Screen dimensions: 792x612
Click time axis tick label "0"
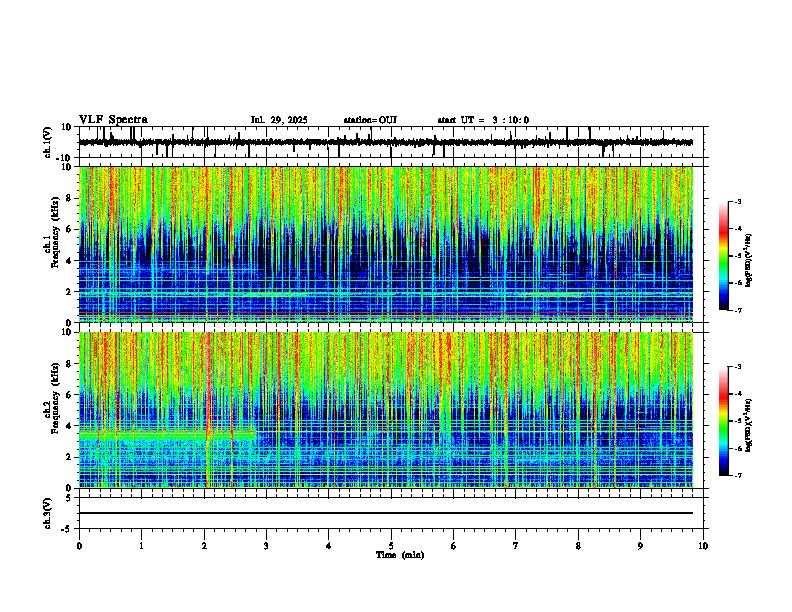click(79, 546)
